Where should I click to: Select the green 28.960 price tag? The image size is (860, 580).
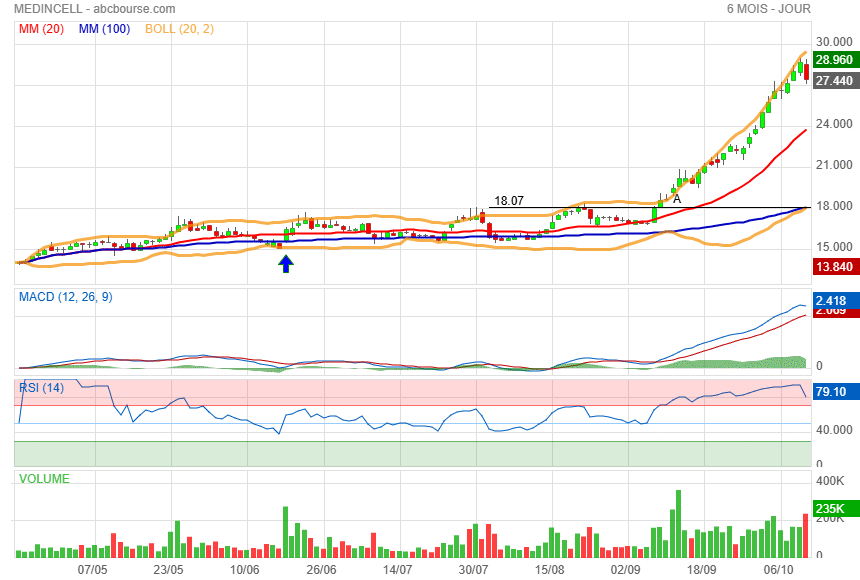[x=833, y=60]
